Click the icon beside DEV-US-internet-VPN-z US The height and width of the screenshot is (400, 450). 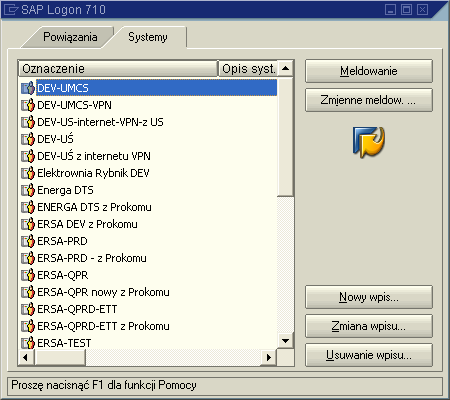28,122
